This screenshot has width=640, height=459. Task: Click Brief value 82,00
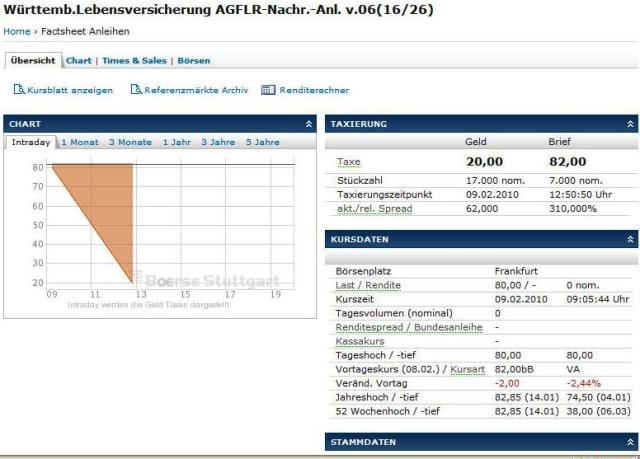[x=567, y=162]
